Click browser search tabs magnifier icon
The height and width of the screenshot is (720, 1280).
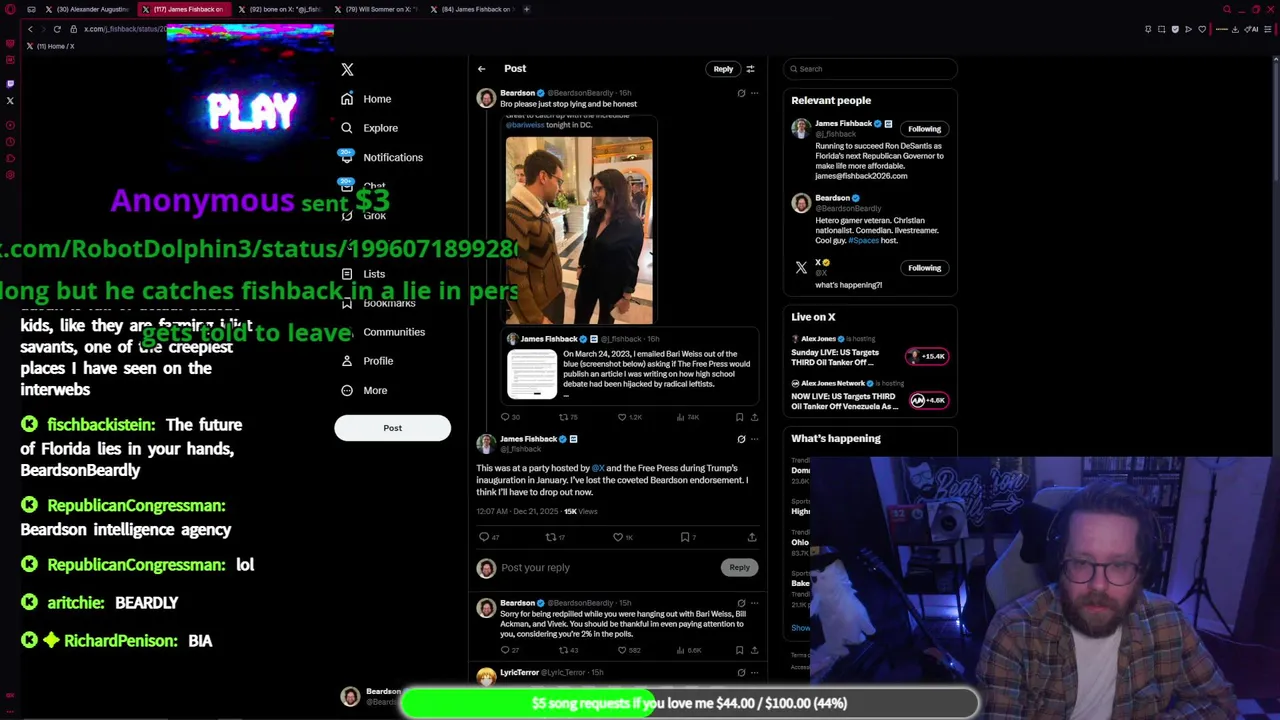click(1227, 9)
